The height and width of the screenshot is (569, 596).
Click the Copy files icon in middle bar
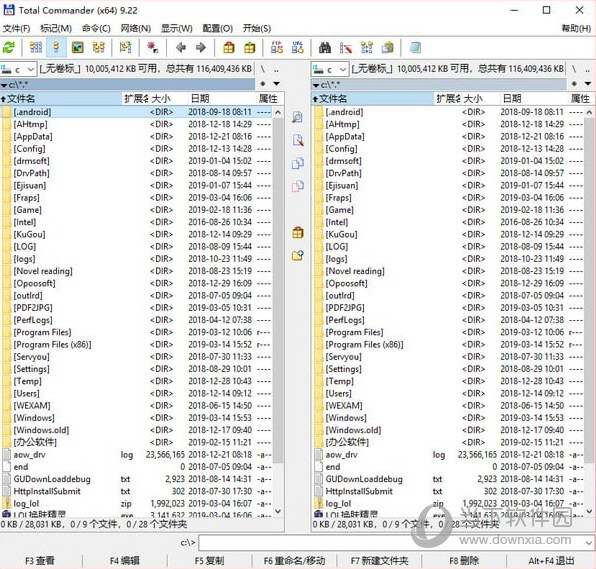click(x=298, y=163)
